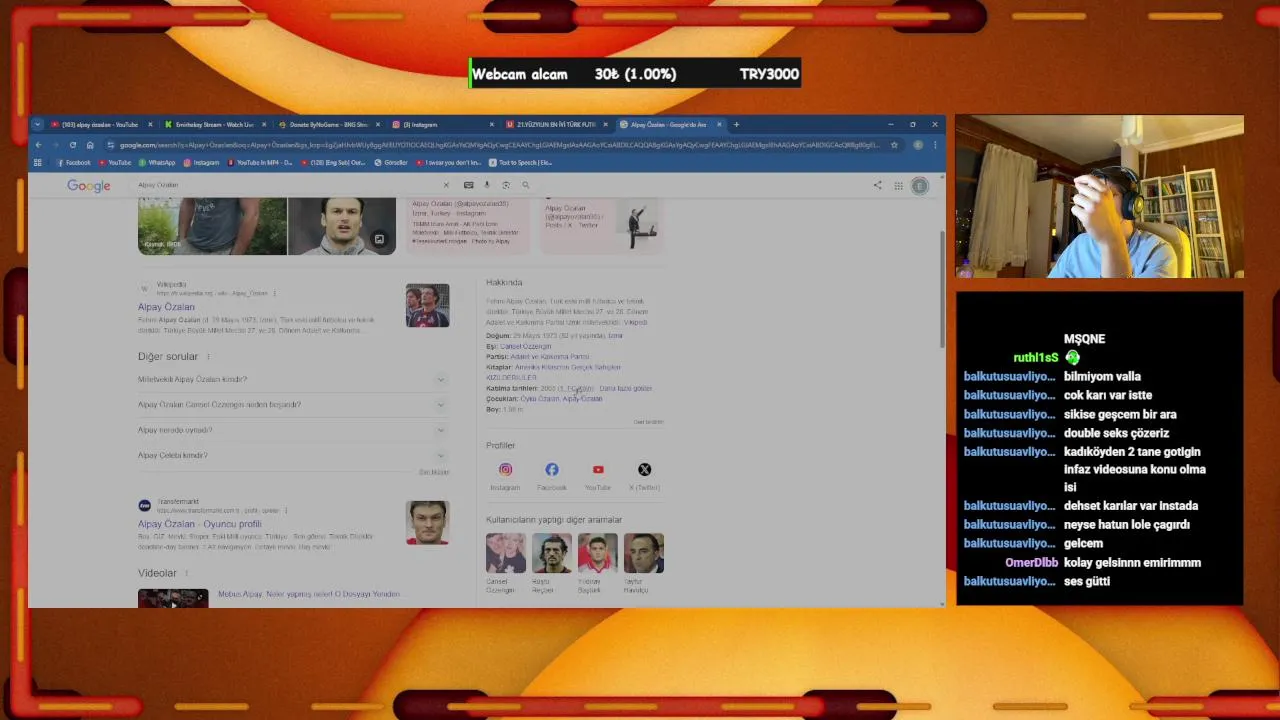The image size is (1280, 720).
Task: Open Yıldıray Baştürk related search thumbnail
Action: (597, 553)
